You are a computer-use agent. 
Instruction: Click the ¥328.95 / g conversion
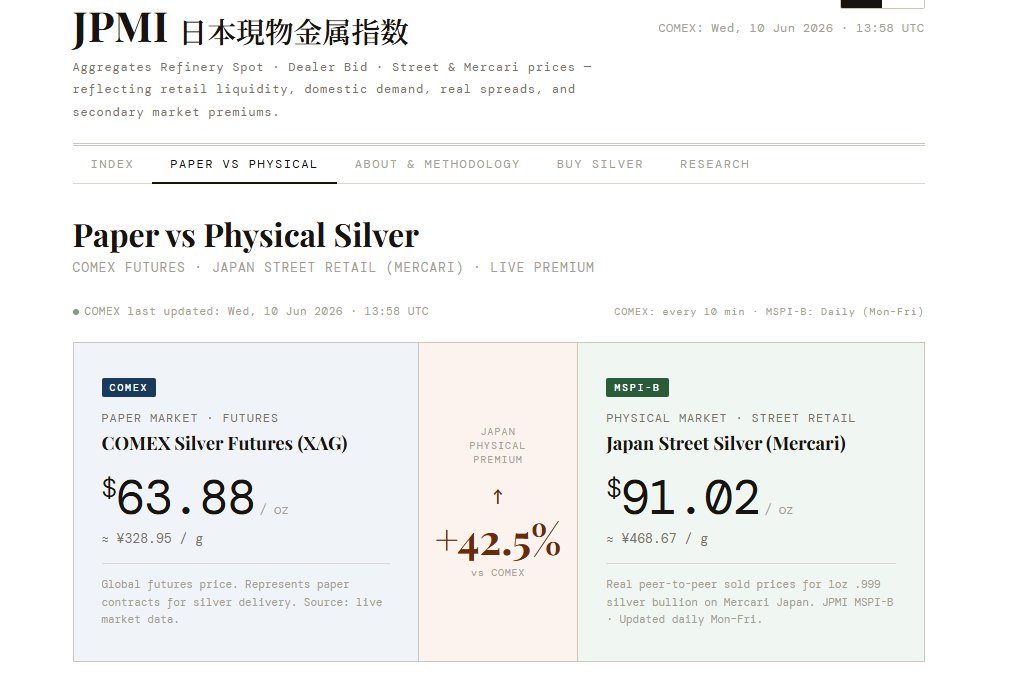pyautogui.click(x=153, y=539)
